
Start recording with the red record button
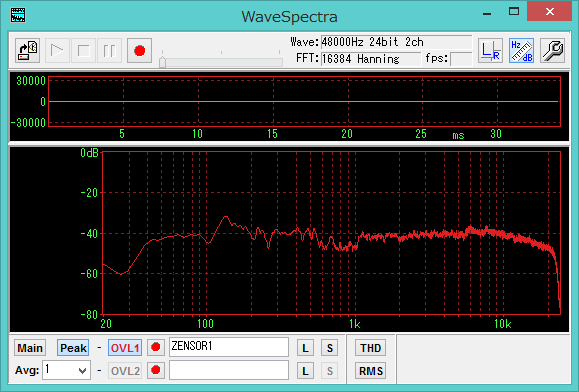[140, 51]
